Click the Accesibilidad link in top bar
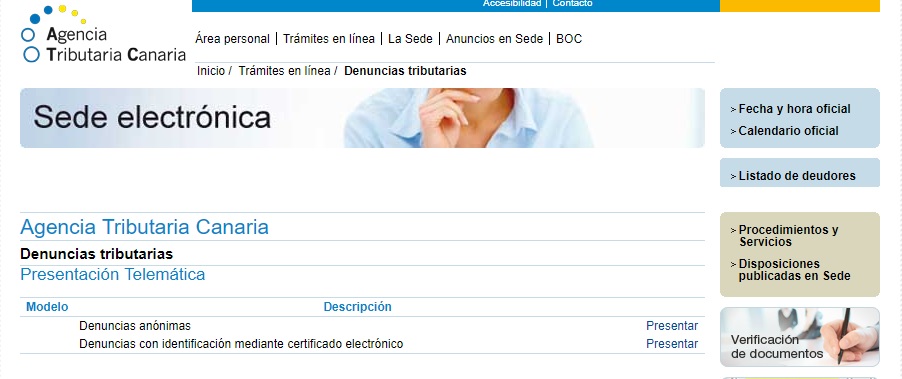 (x=512, y=3)
